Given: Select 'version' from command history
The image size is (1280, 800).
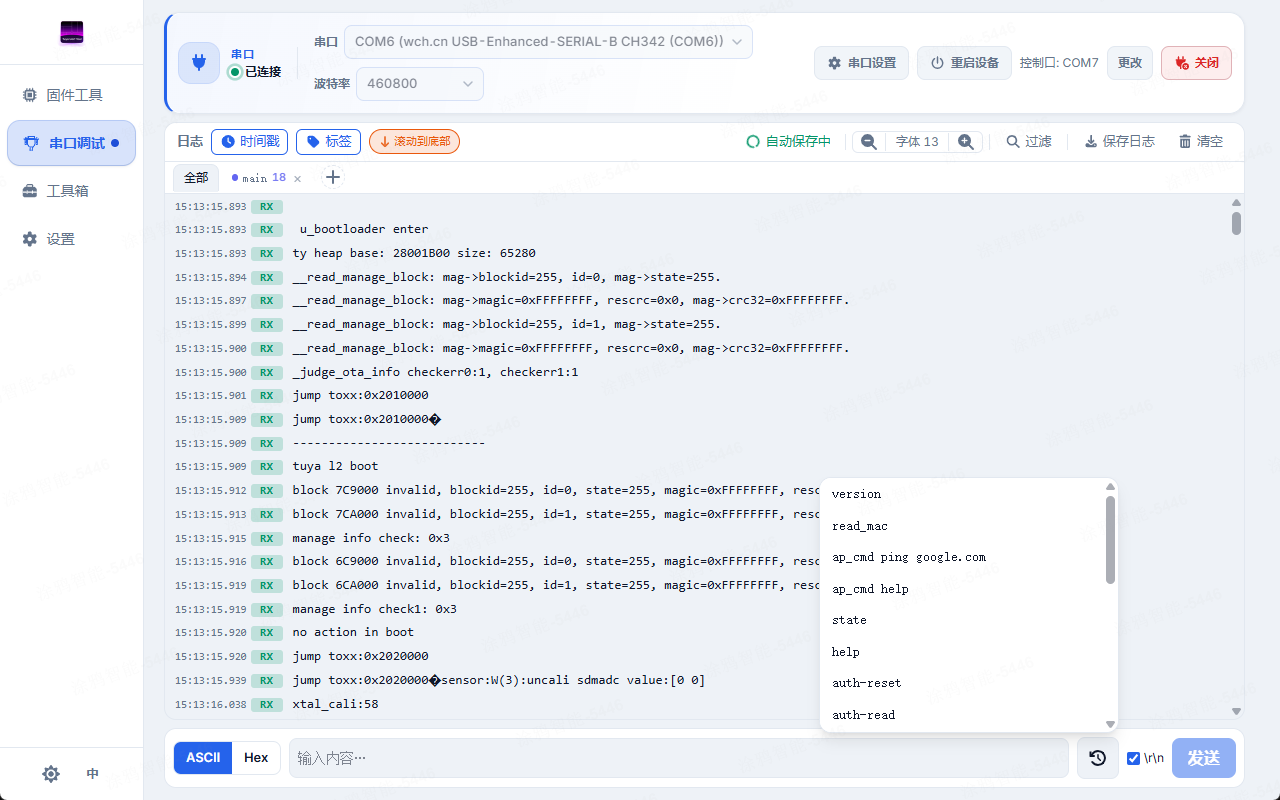Looking at the screenshot, I should tap(962, 494).
